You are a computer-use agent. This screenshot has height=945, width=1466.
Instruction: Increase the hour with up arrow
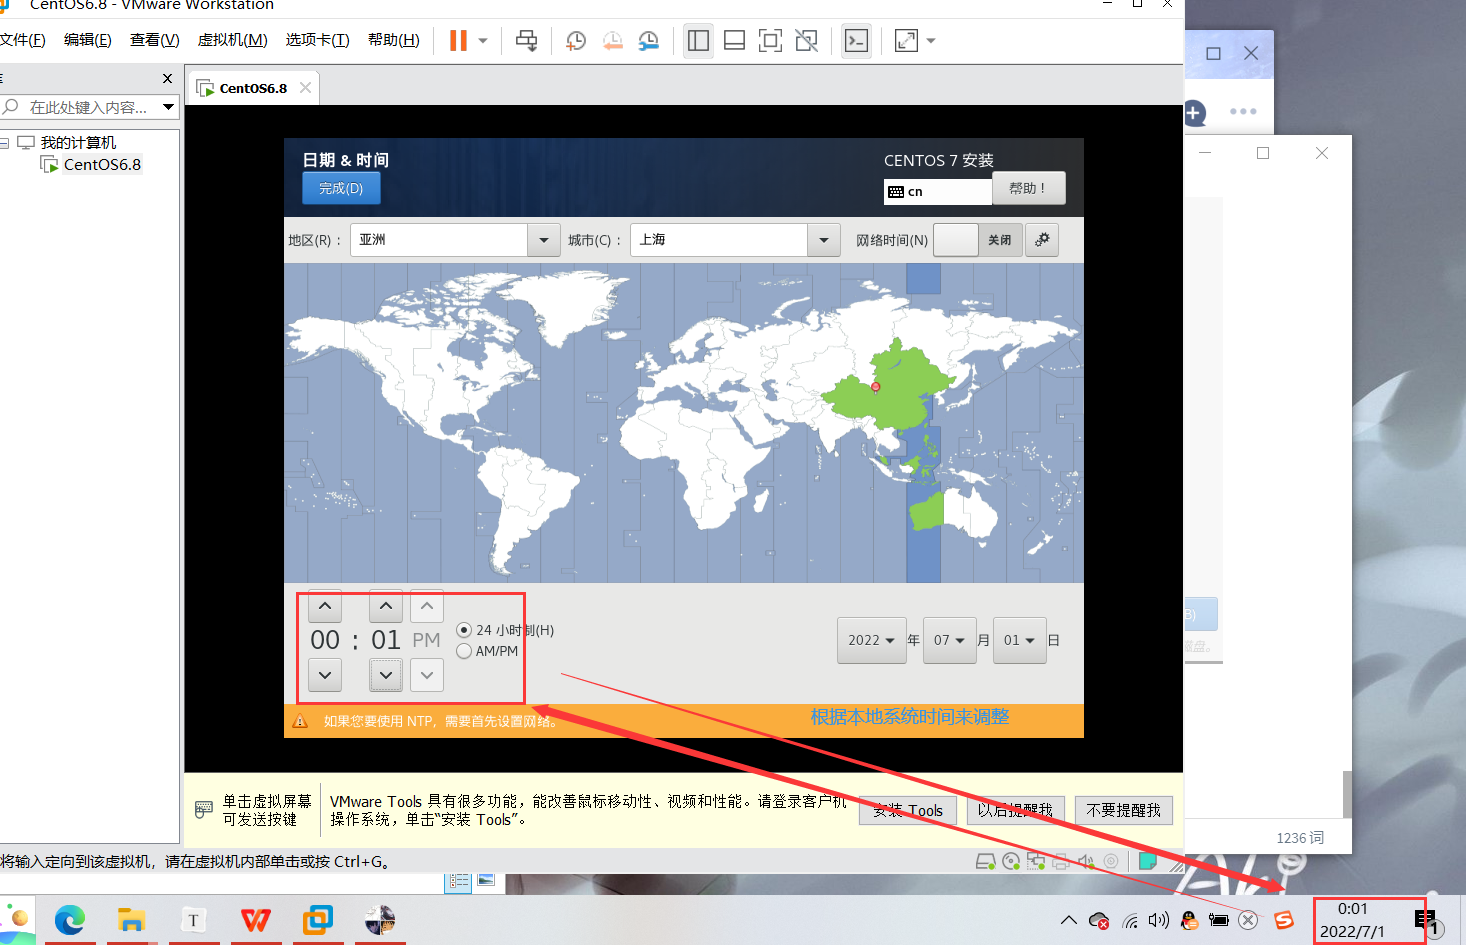(325, 606)
